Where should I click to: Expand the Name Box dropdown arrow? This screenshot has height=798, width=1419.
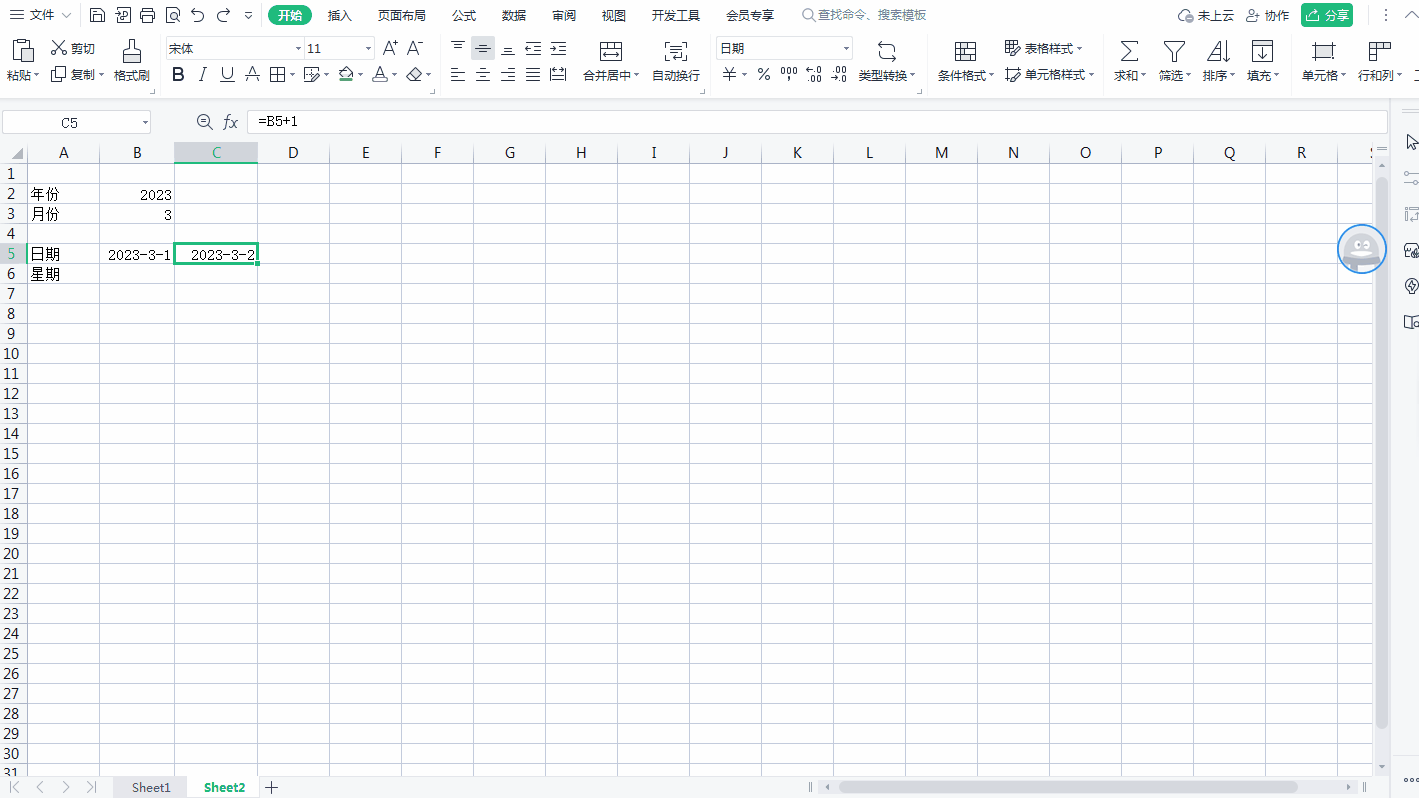point(145,123)
